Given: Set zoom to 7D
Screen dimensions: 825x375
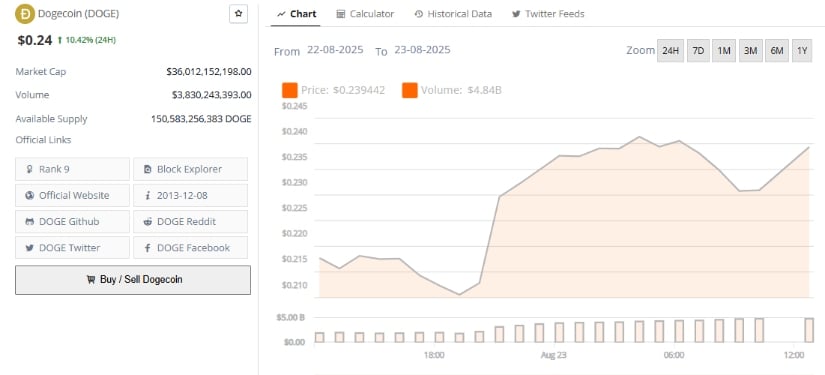Looking at the screenshot, I should (x=698, y=50).
